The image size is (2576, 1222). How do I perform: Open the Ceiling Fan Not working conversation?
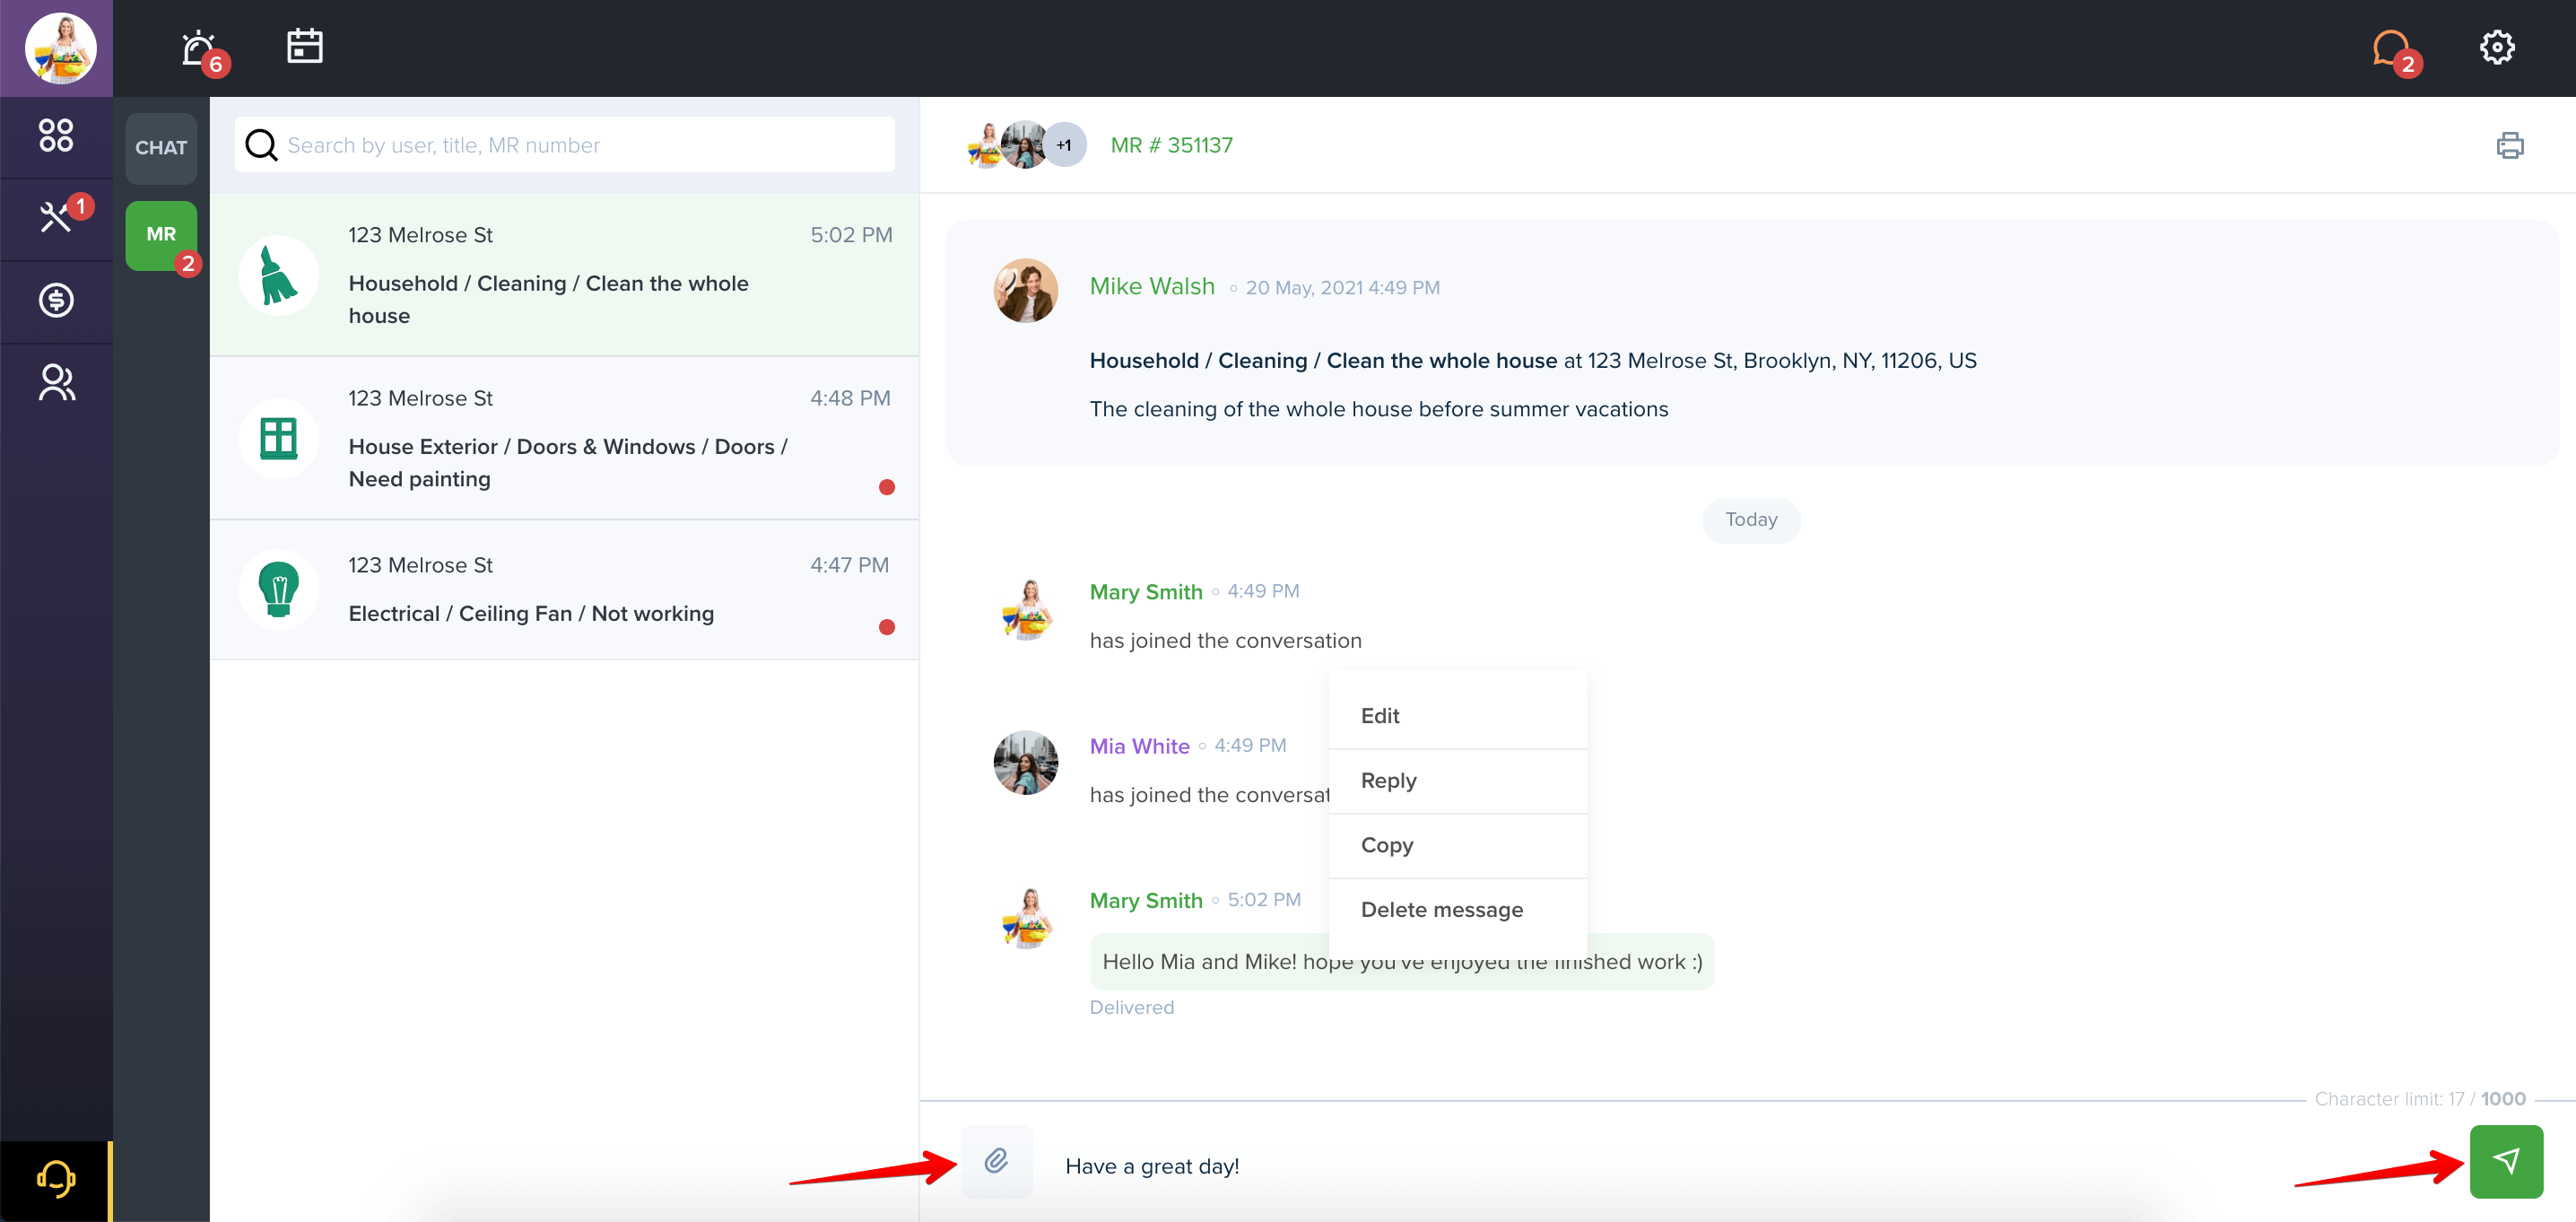point(564,590)
